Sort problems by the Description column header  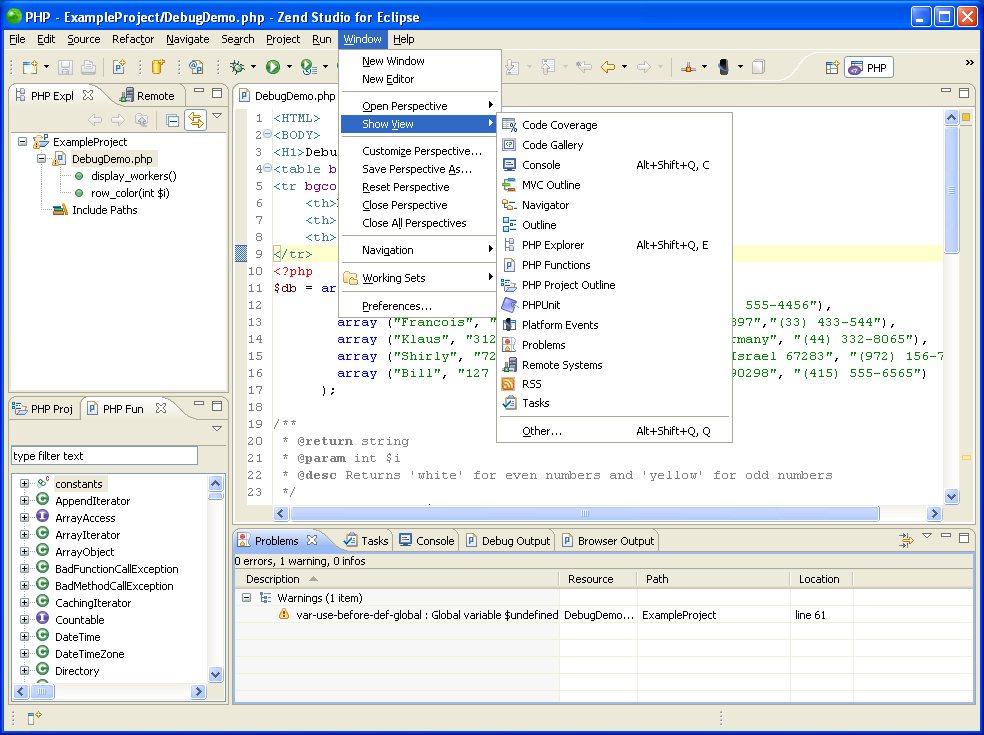273,579
